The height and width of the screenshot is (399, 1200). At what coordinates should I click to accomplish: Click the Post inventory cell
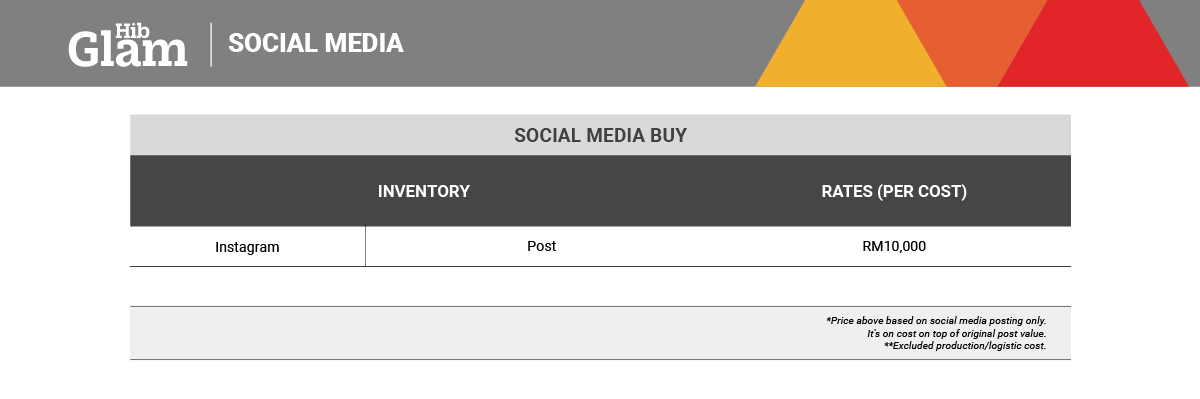(x=541, y=246)
